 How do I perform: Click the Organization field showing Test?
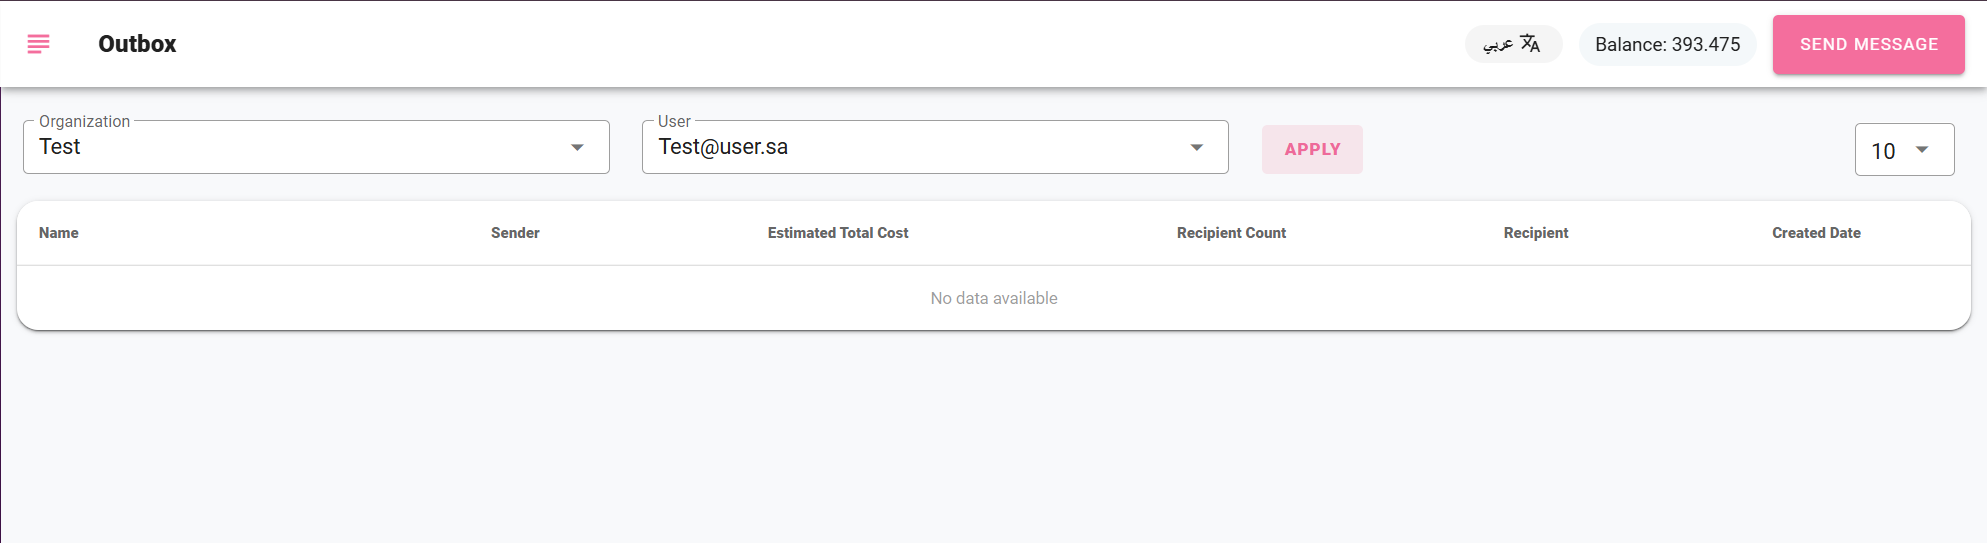[316, 147]
